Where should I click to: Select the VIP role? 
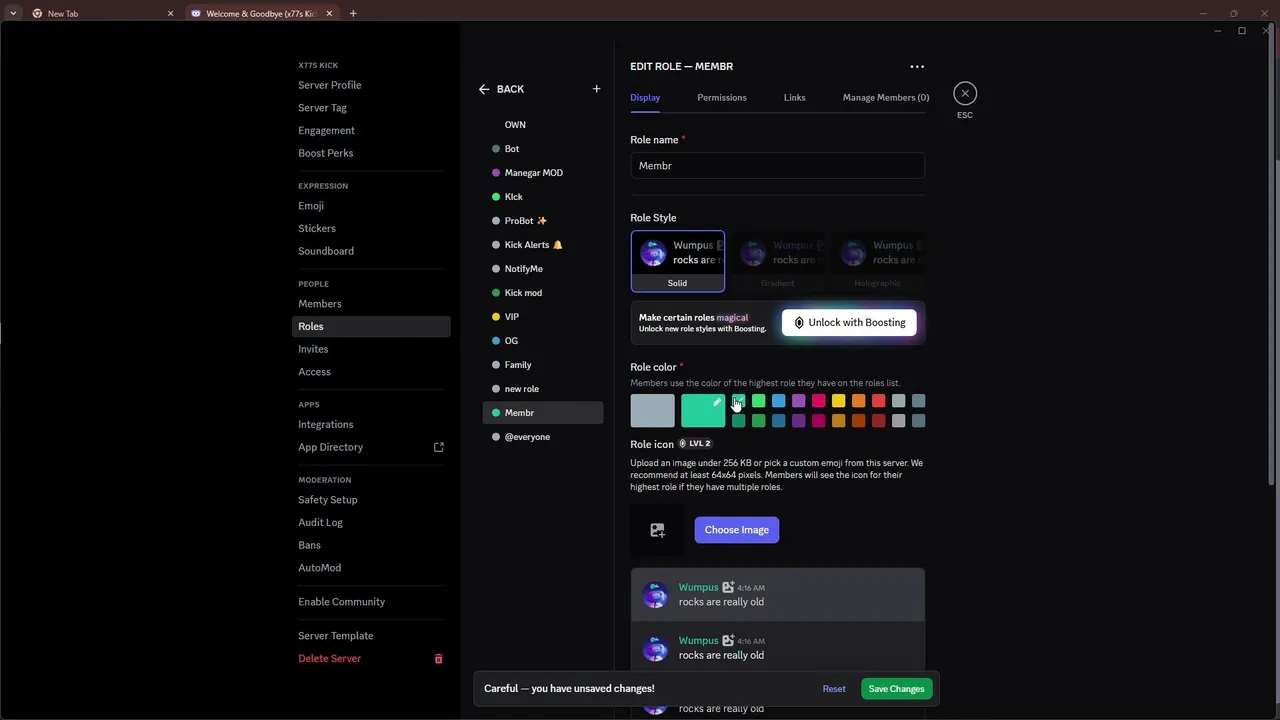[543, 317]
